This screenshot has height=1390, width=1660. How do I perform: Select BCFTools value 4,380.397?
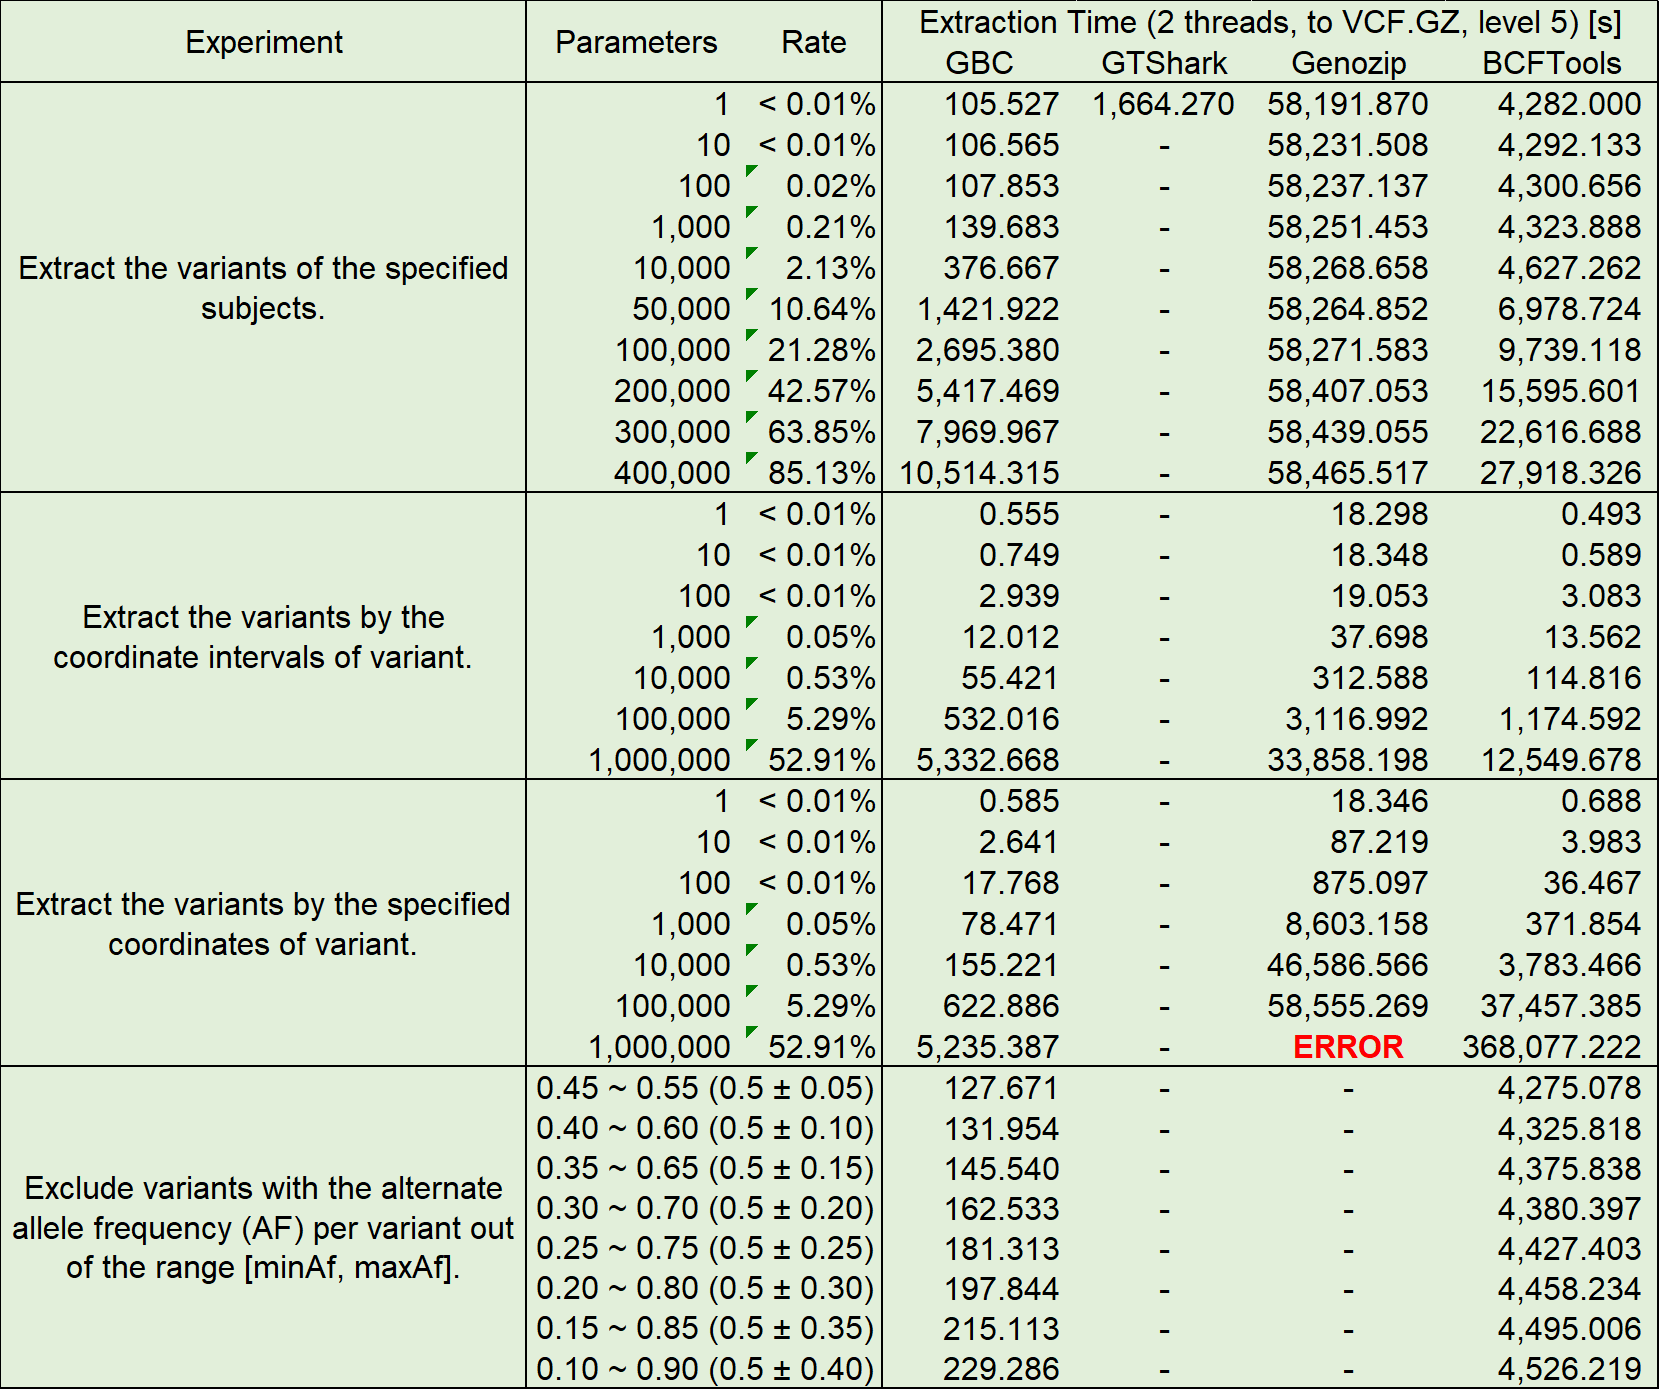point(1569,1208)
